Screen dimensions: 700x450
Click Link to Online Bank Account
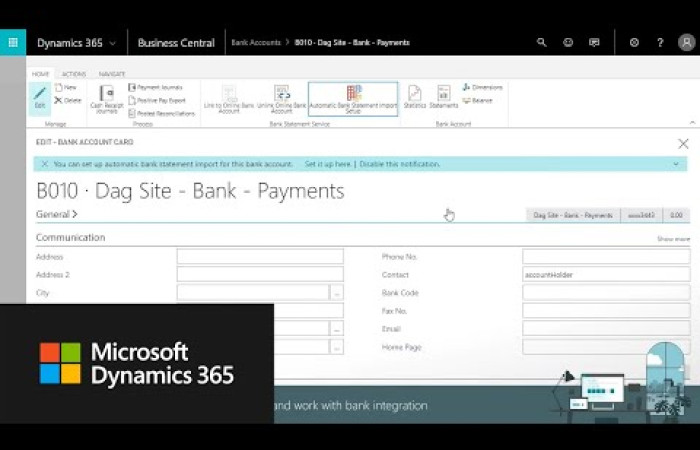[x=229, y=99]
